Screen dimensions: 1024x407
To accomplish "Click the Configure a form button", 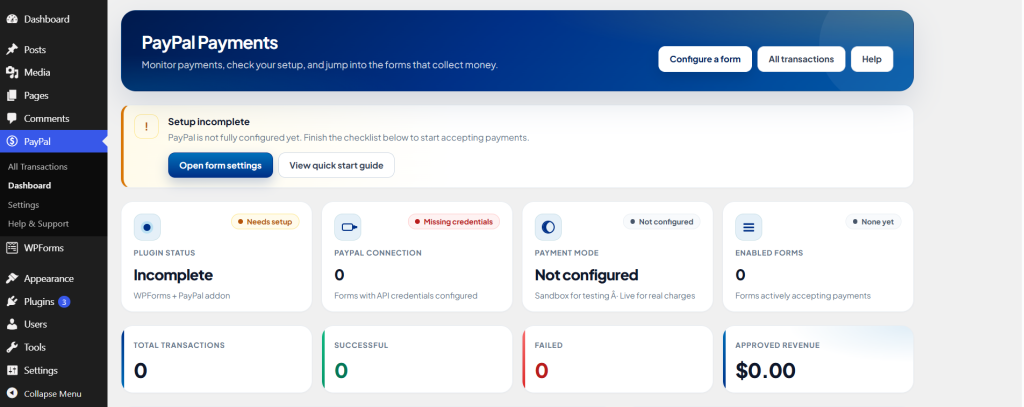I will click(x=705, y=59).
